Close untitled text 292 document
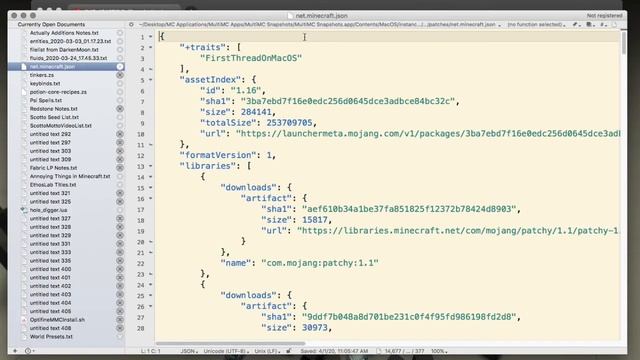 [x=120, y=134]
